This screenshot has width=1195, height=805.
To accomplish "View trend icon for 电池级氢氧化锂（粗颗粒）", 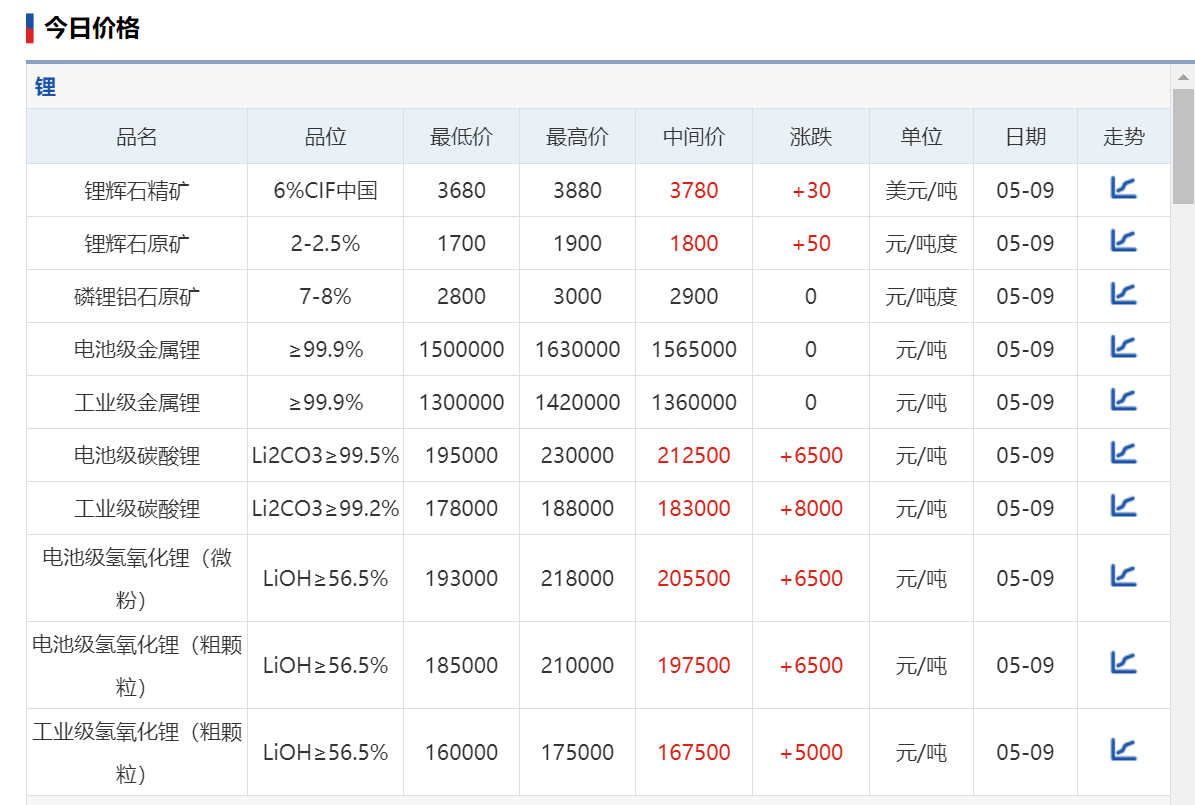I will [x=1123, y=663].
